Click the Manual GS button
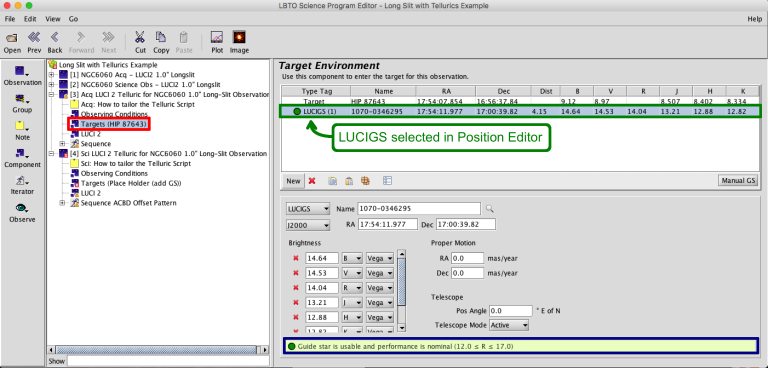This screenshot has width=768, height=368. pyautogui.click(x=738, y=180)
